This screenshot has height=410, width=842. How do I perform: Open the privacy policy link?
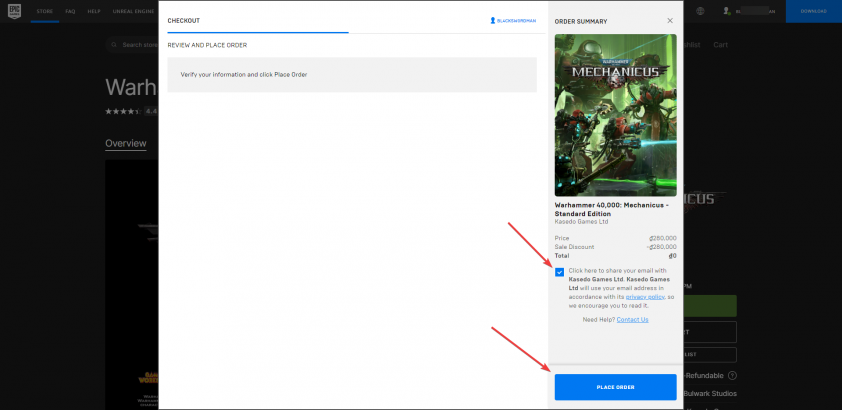645,297
